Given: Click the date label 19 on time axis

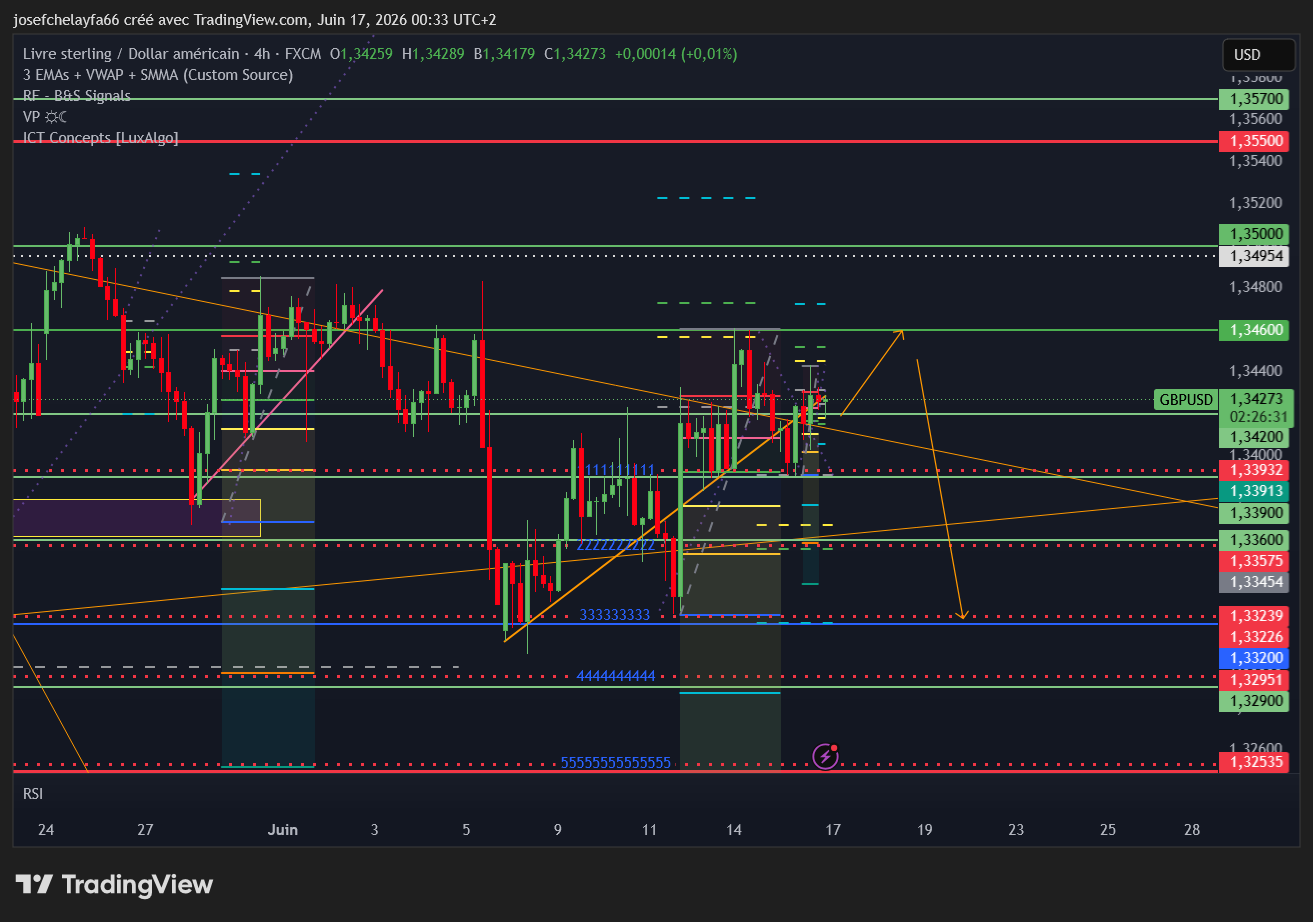Looking at the screenshot, I should point(925,829).
